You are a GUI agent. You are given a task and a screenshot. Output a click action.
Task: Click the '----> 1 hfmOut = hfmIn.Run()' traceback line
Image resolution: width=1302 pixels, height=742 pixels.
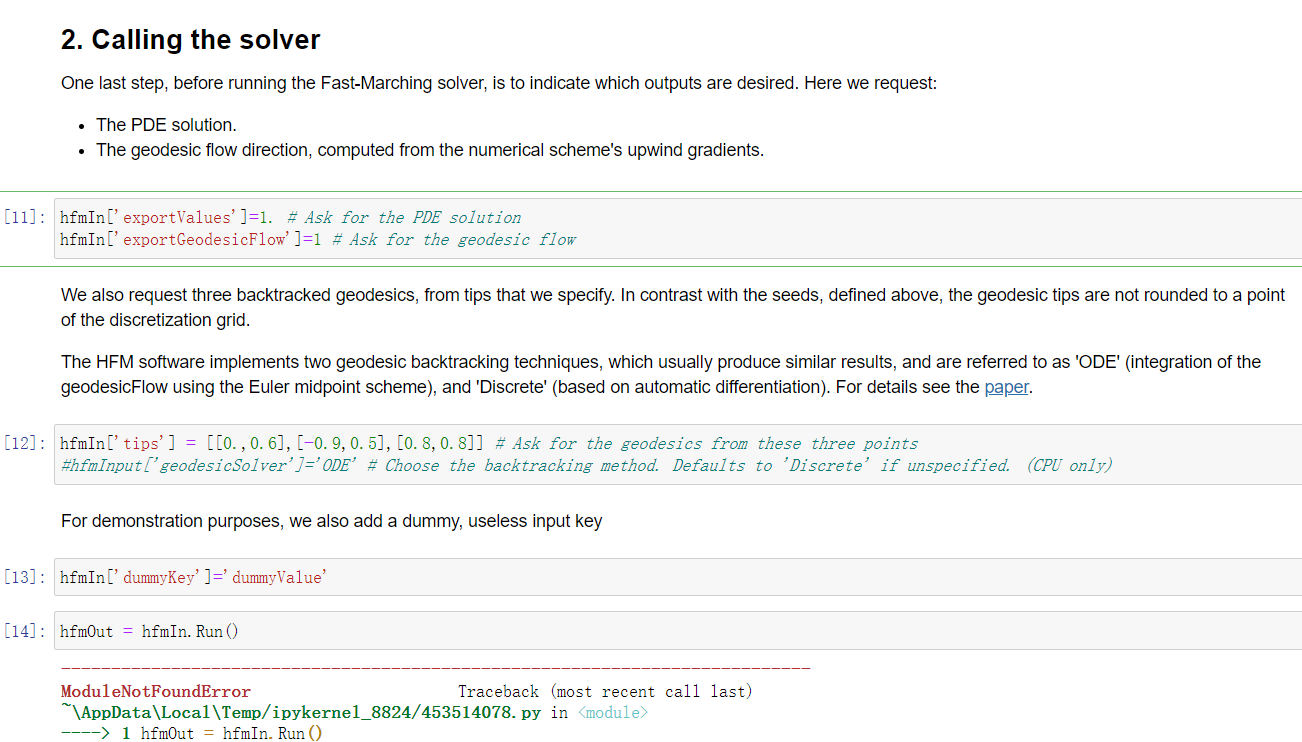192,734
